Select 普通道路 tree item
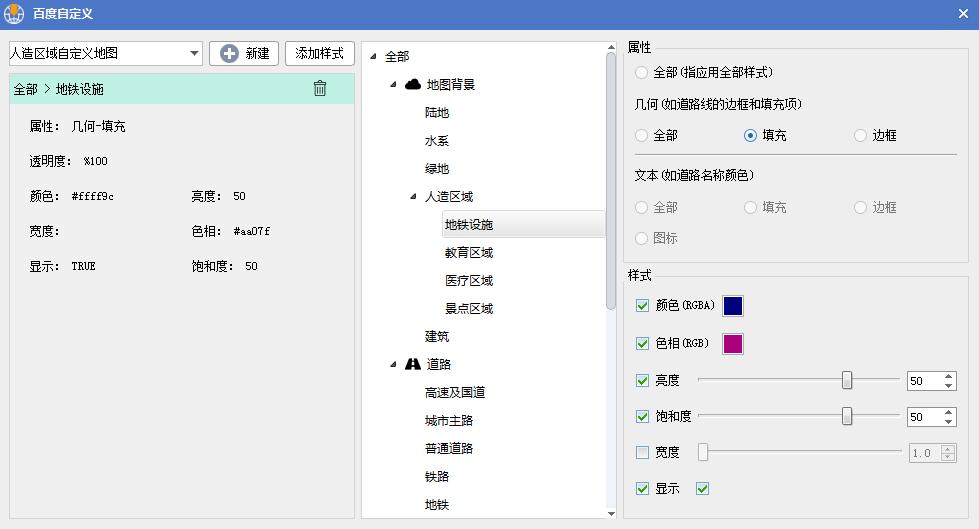Screen dimensions: 979x529 448,448
